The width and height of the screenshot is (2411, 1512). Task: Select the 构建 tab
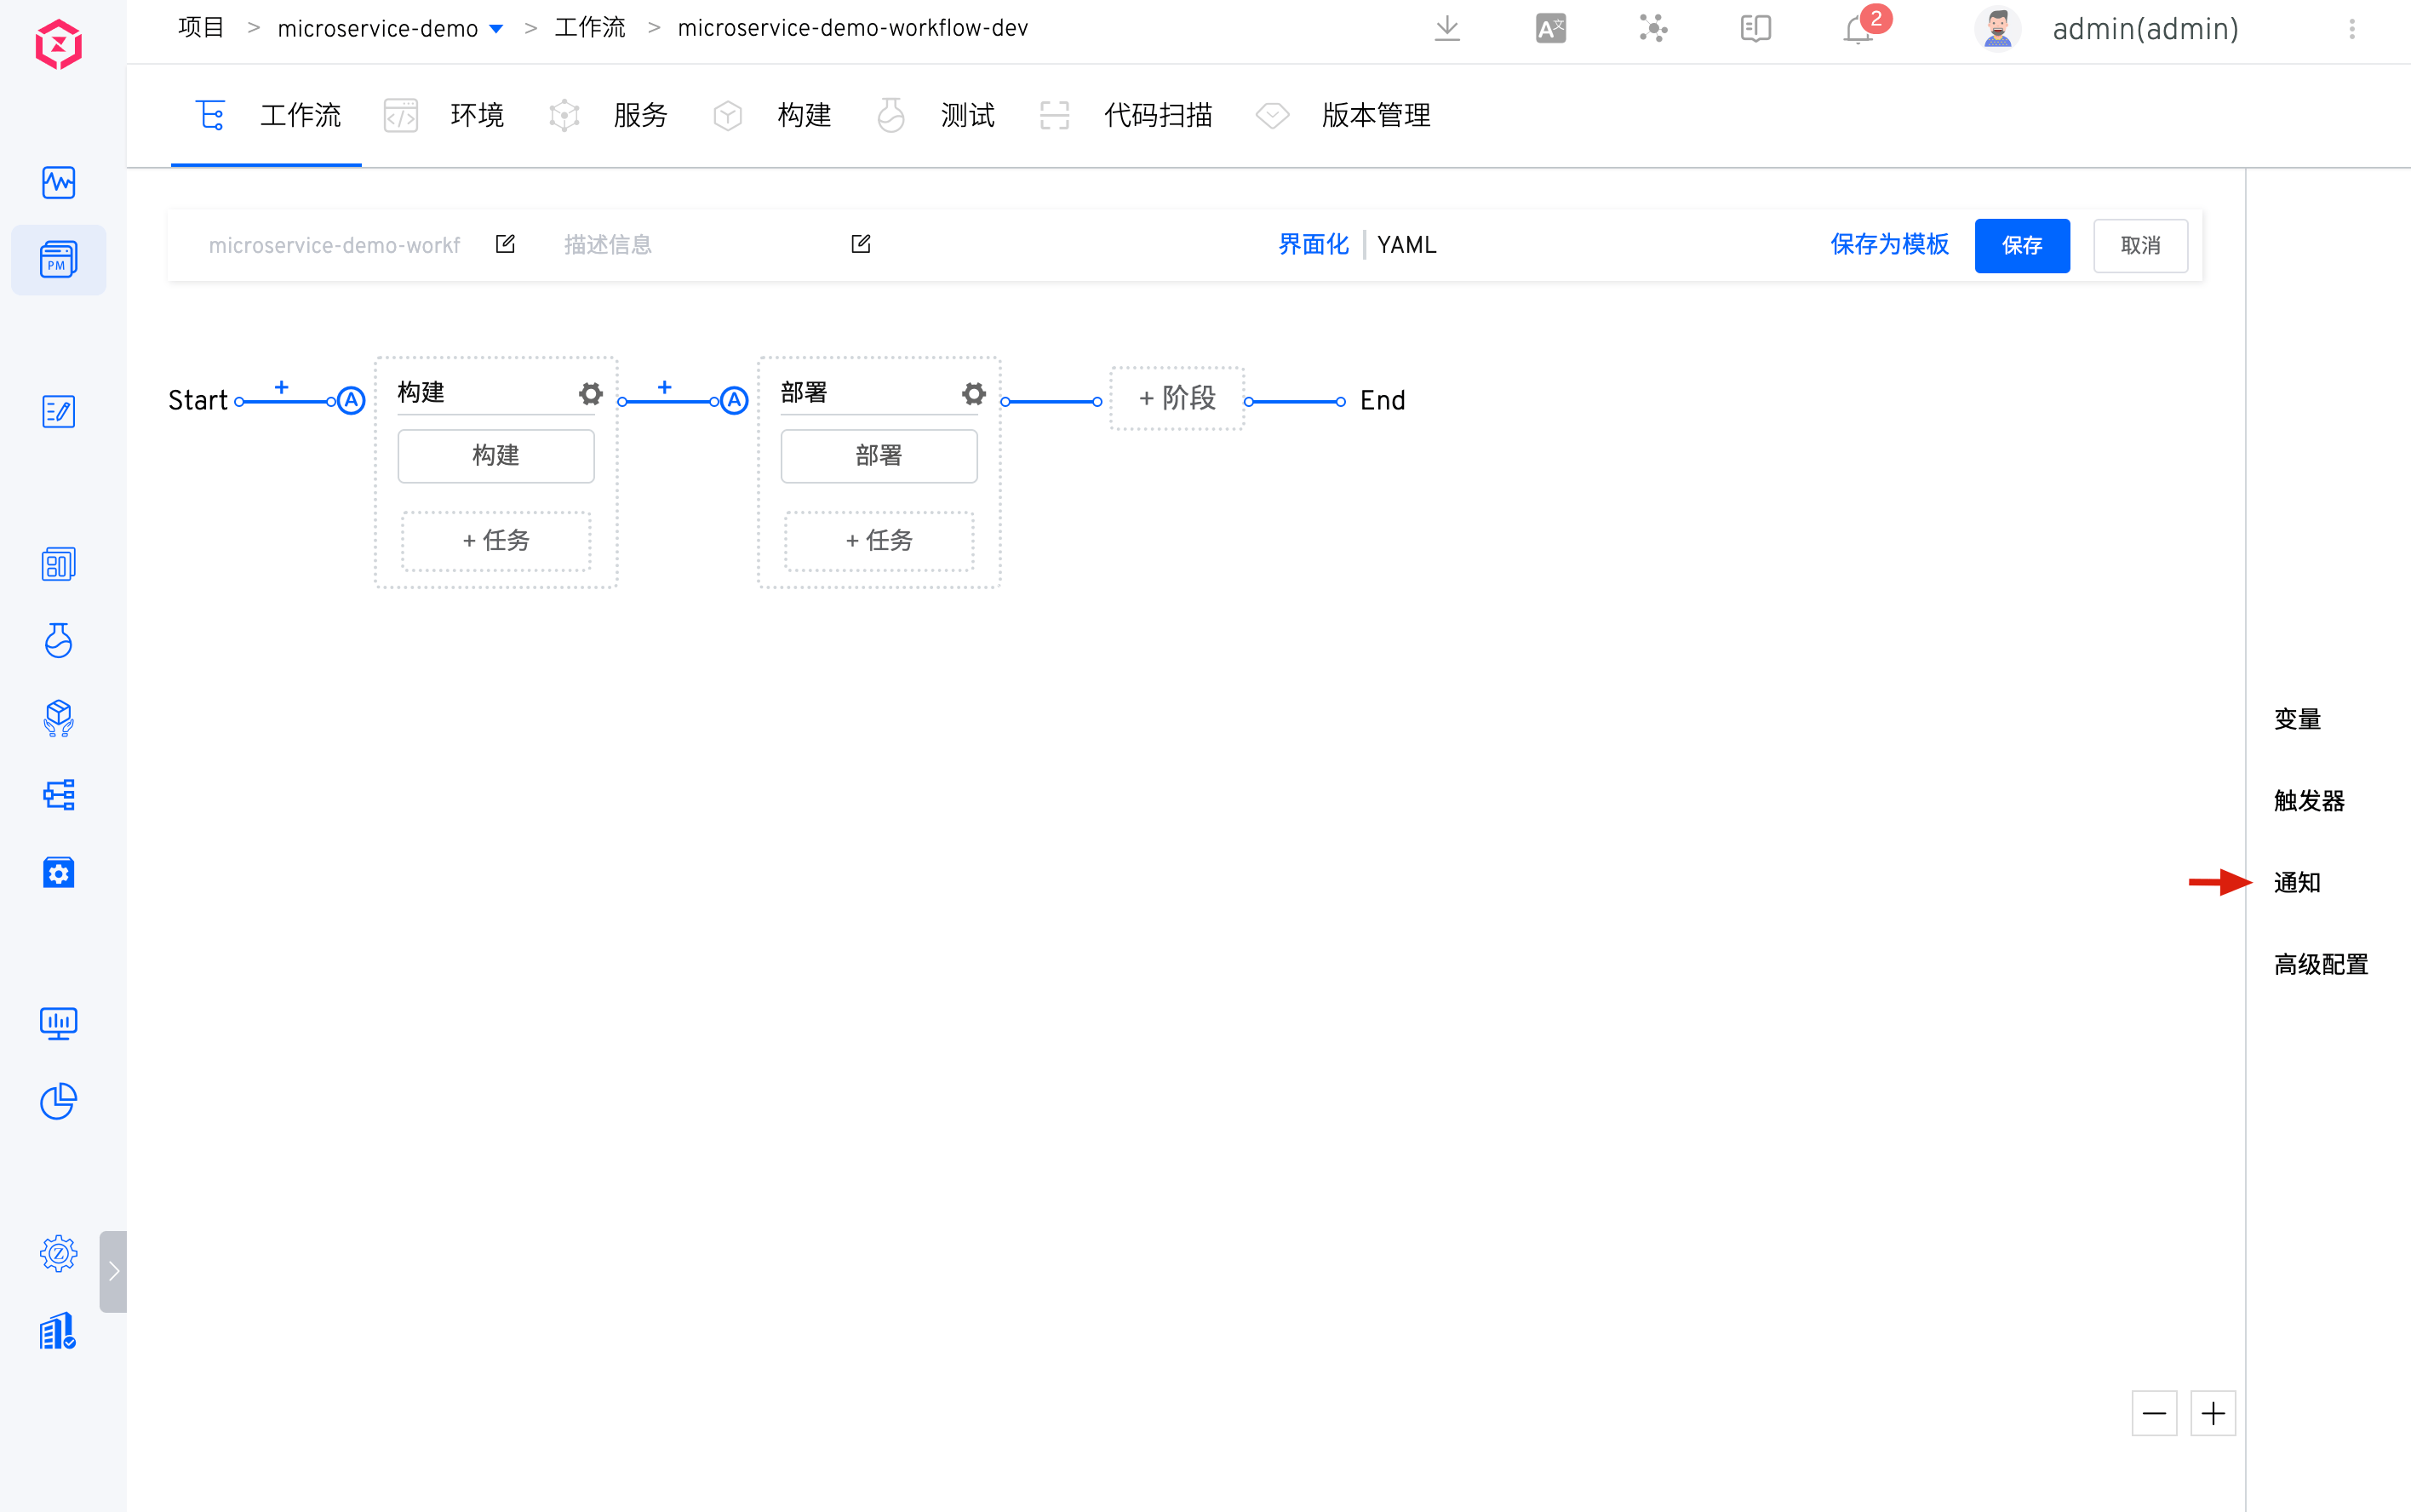[771, 115]
